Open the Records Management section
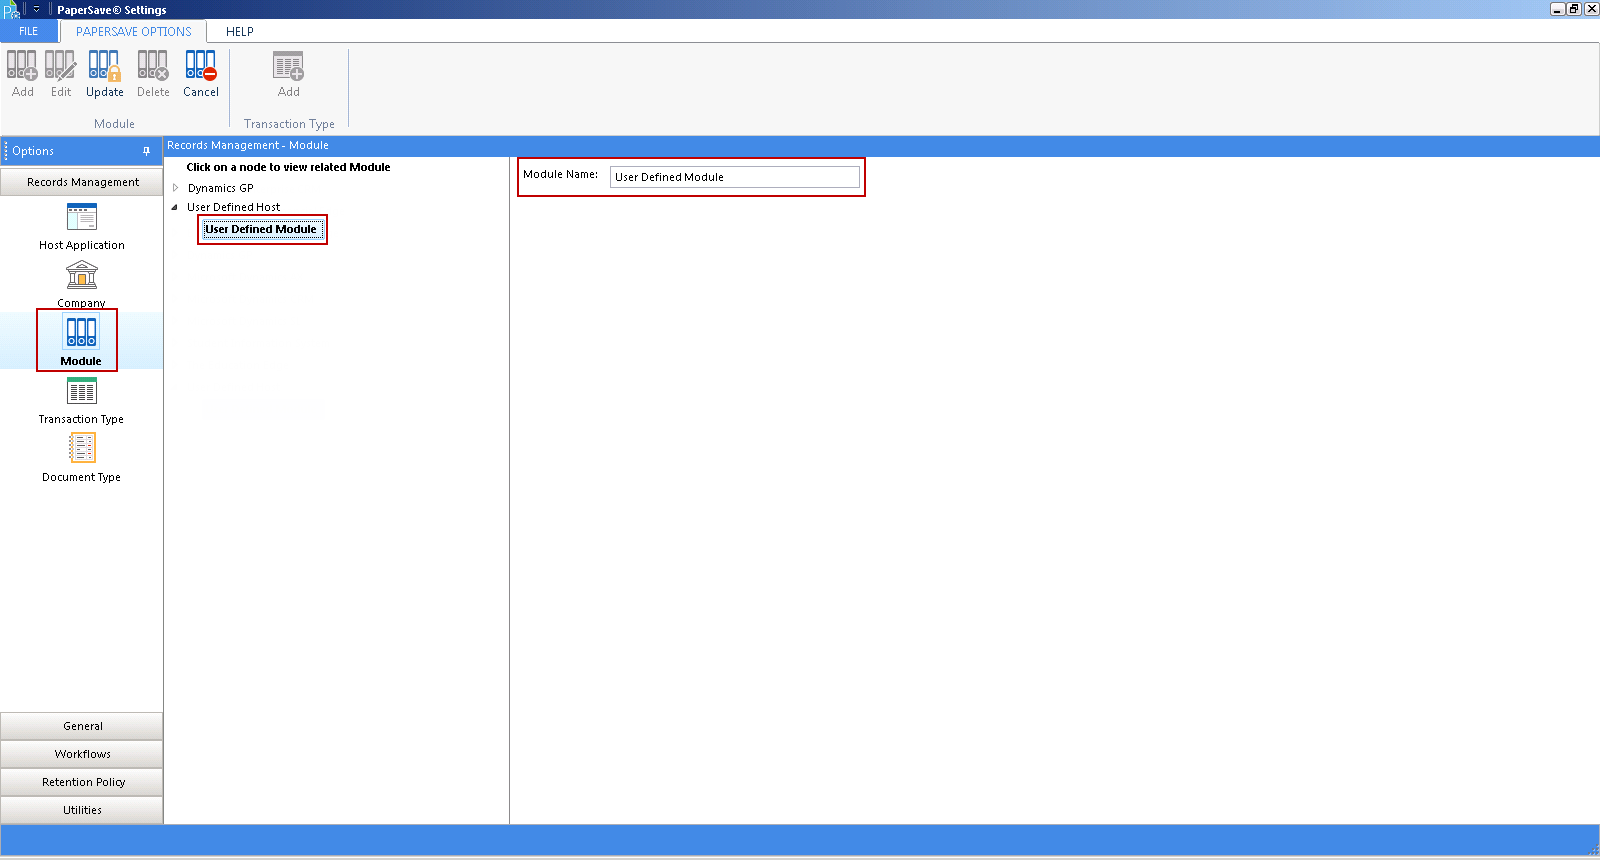 [x=82, y=182]
